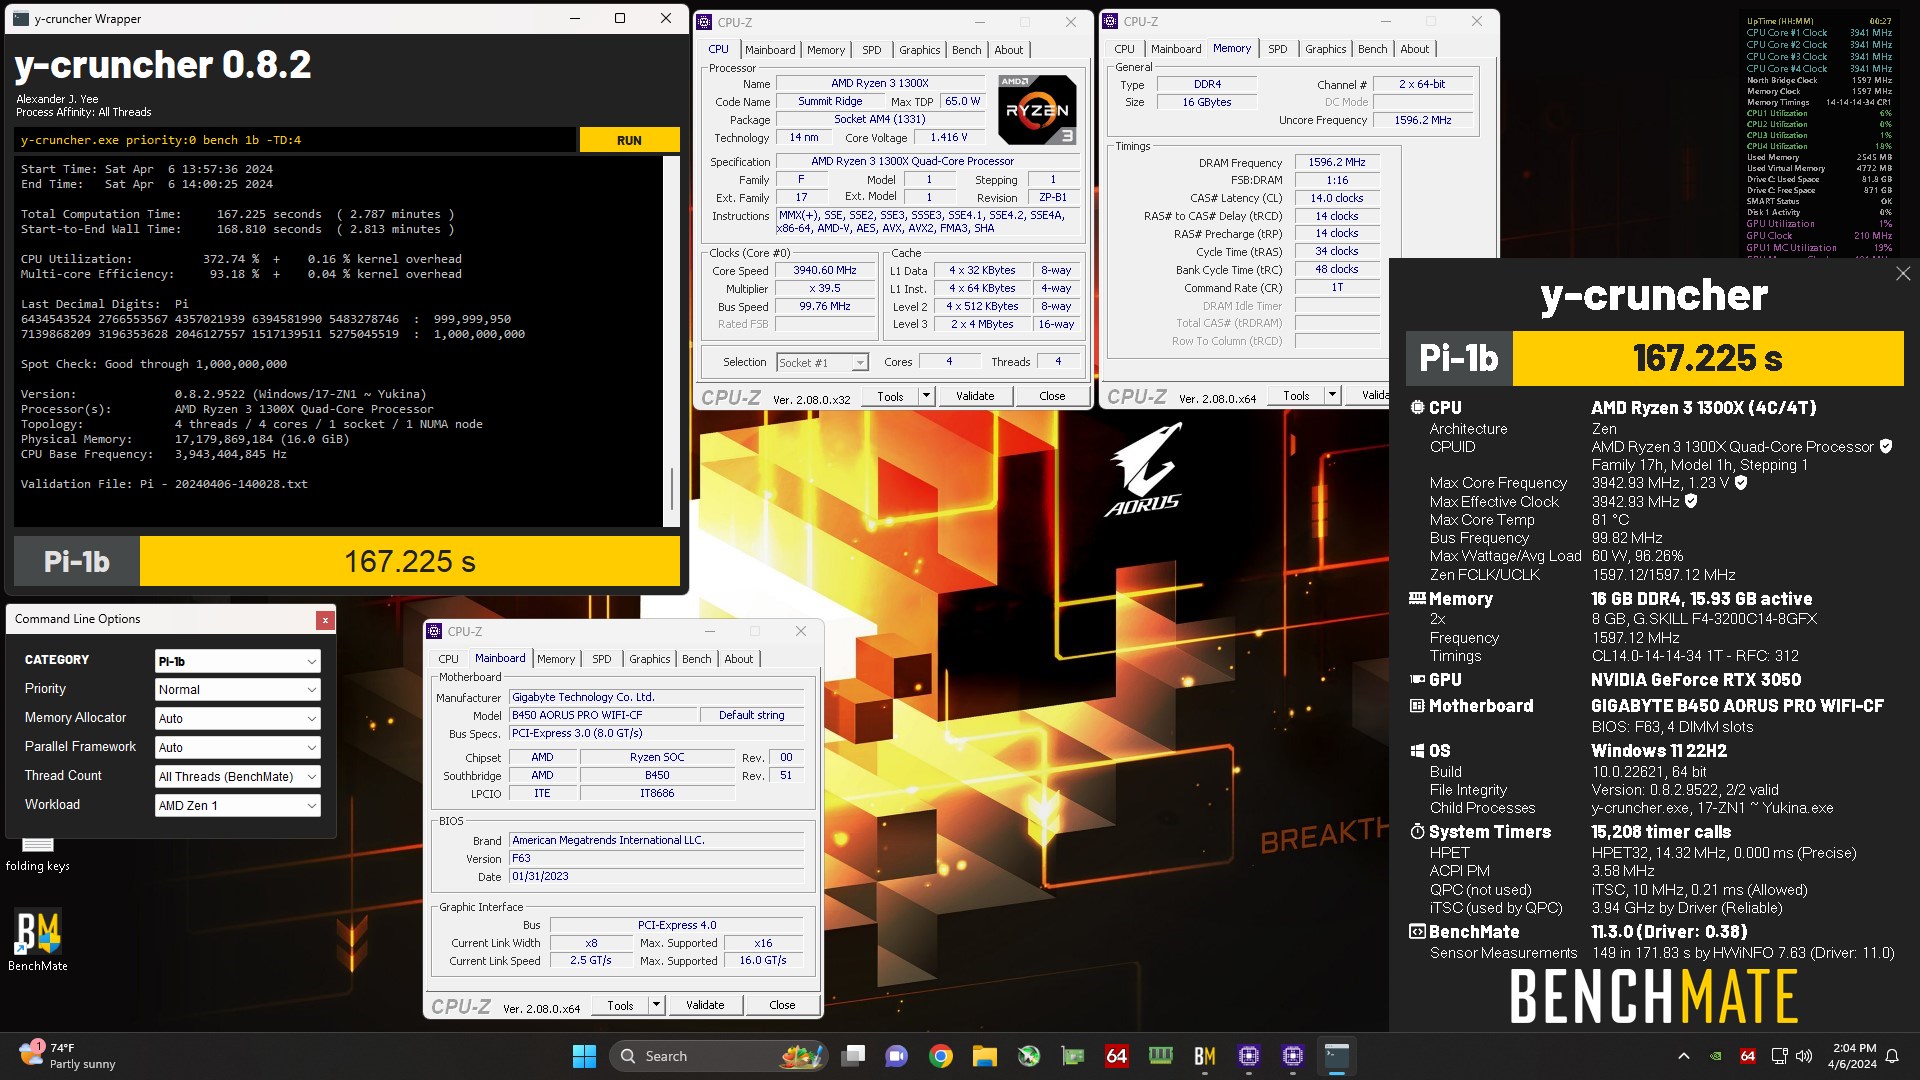Click the Core Speed value 3940.60 MHz
Image resolution: width=1920 pixels, height=1080 pixels.
pos(825,271)
